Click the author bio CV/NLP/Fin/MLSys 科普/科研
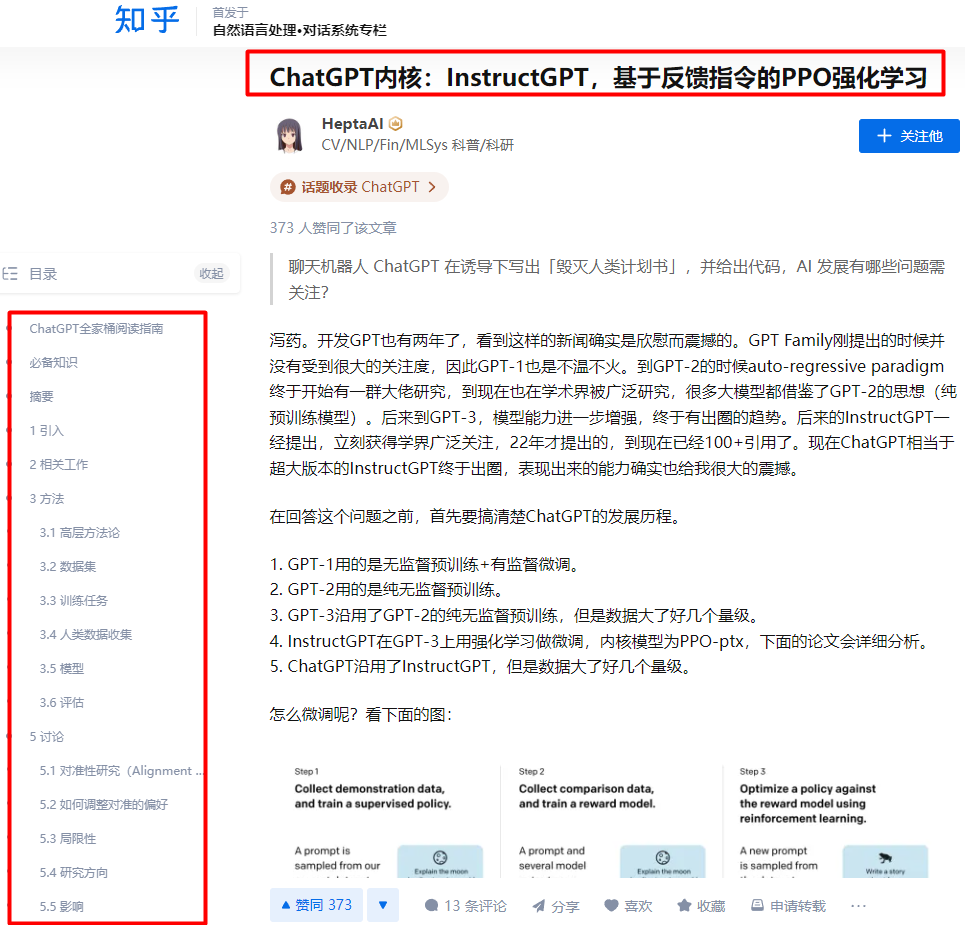This screenshot has width=965, height=925. click(418, 145)
